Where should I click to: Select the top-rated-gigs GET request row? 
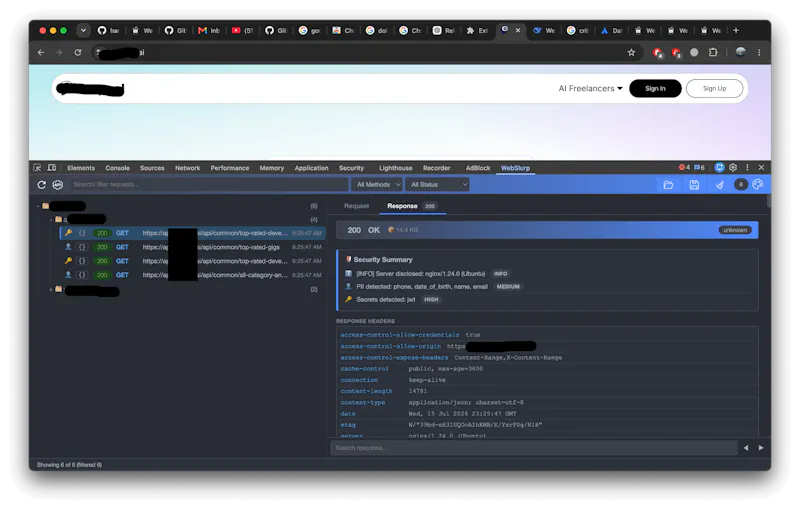pos(192,247)
